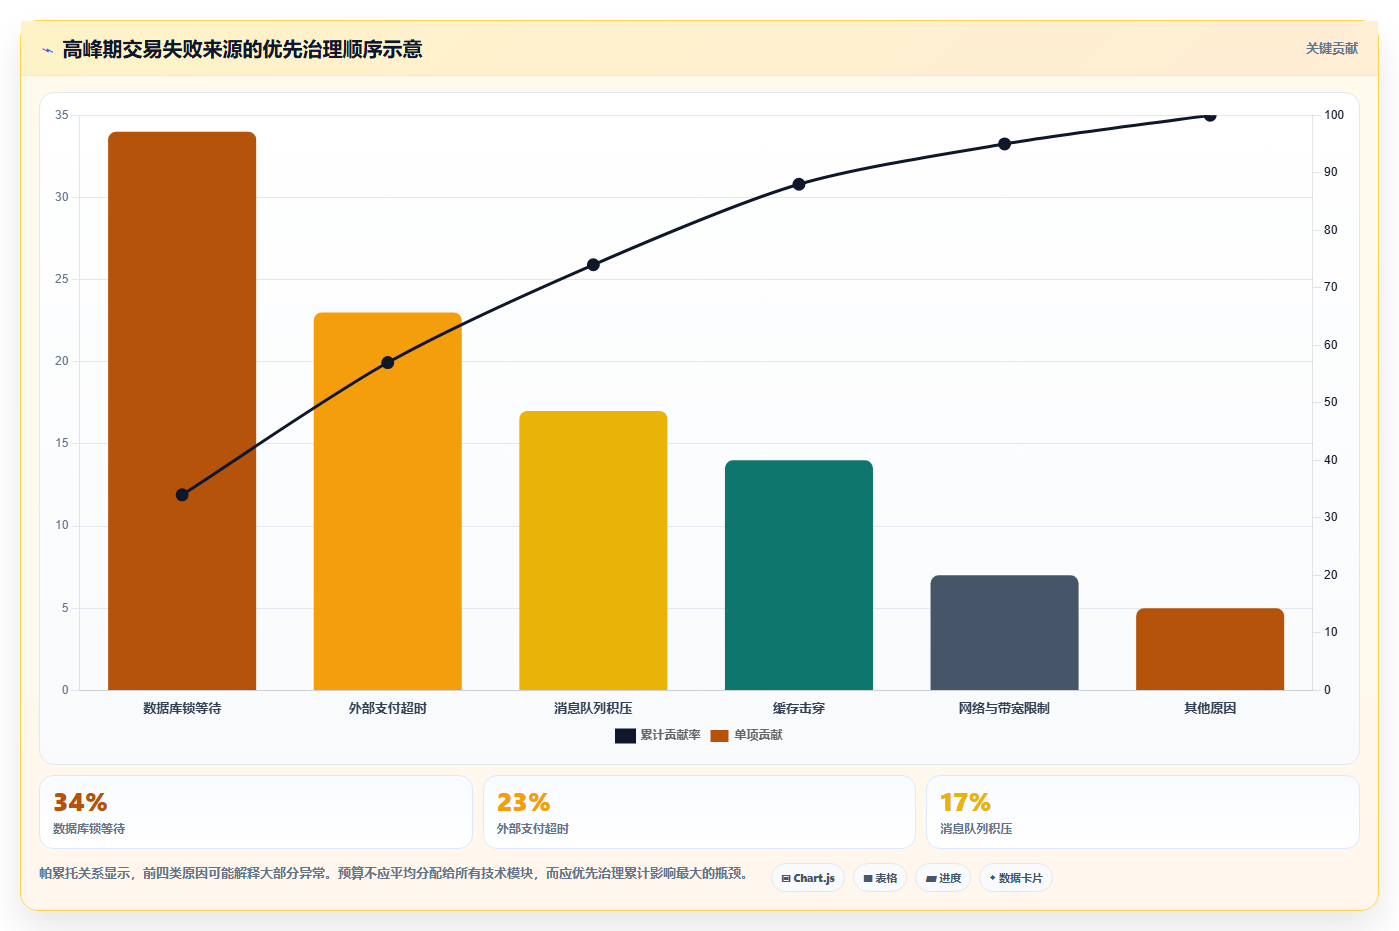Click the 其他原因 axis label
1399x931 pixels.
click(x=1210, y=708)
